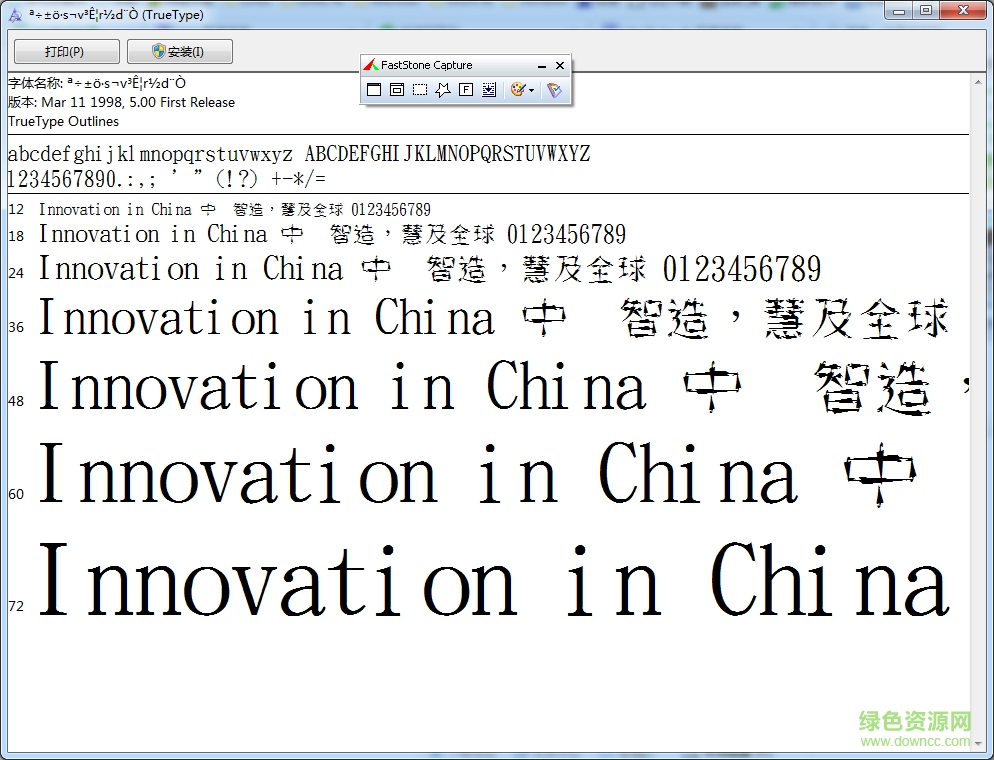Click the uppercase ABCDEFGHIJKLMNOPQRSTUVWXYZ sample text
Viewport: 994px width, 760px height.
click(447, 155)
